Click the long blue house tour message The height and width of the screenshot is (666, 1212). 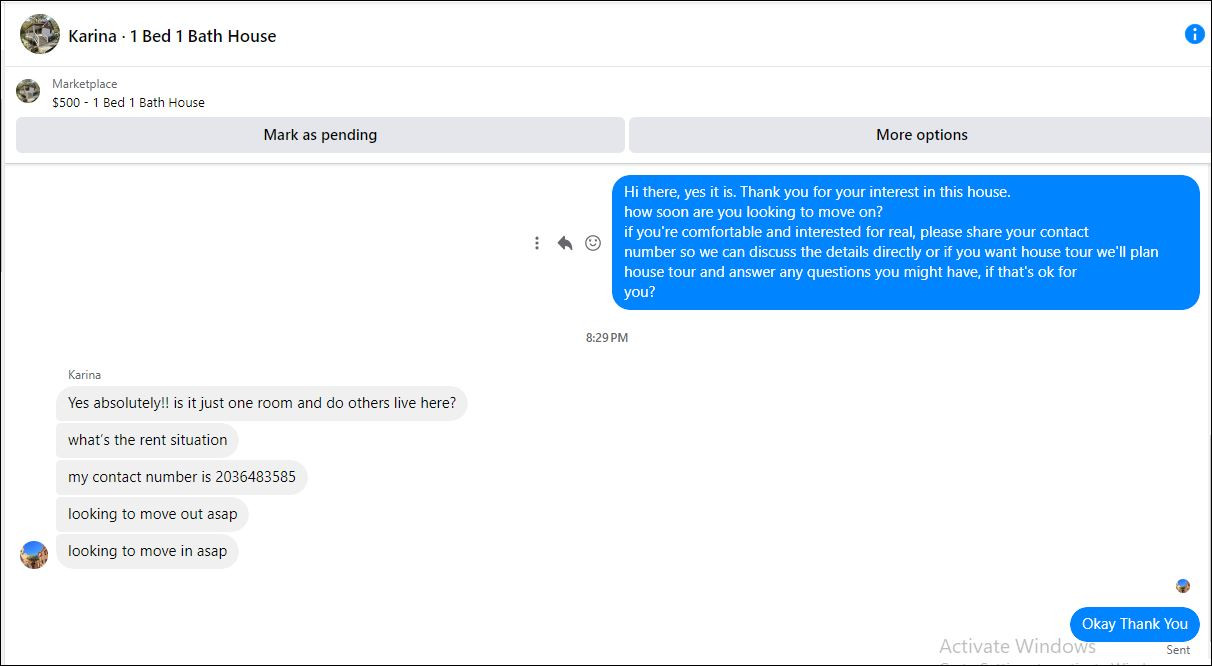905,242
